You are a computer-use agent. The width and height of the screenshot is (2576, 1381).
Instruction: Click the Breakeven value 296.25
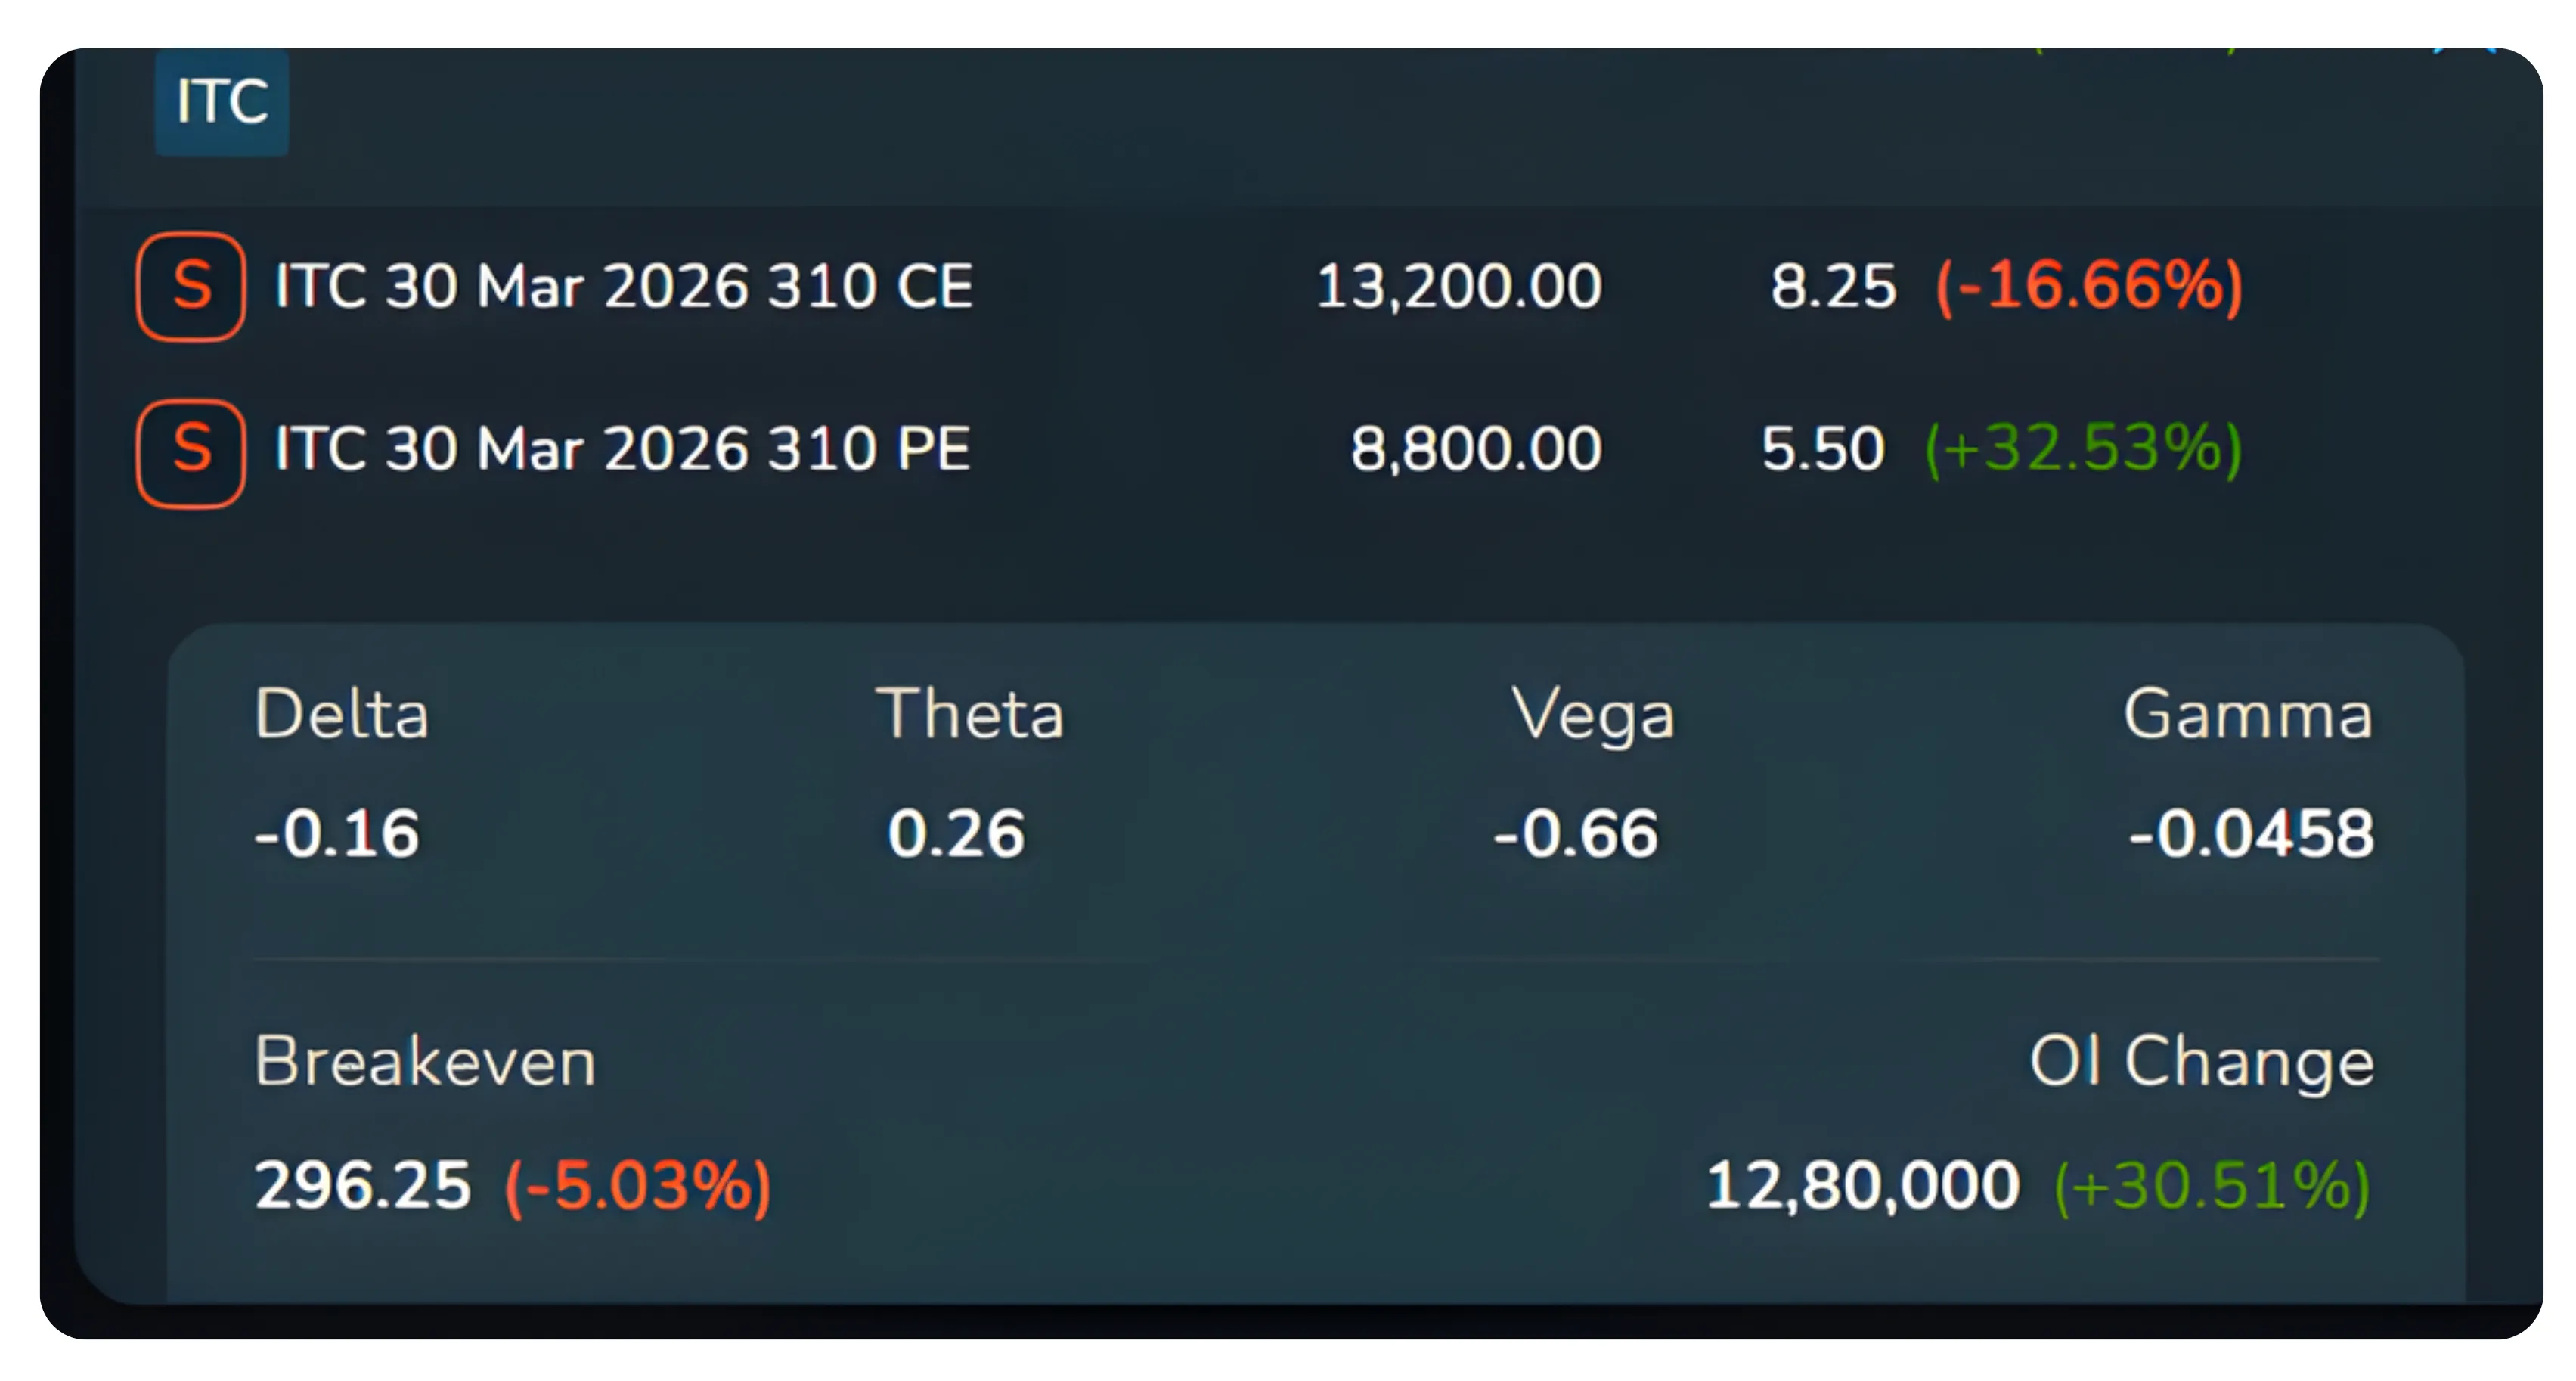click(361, 1184)
